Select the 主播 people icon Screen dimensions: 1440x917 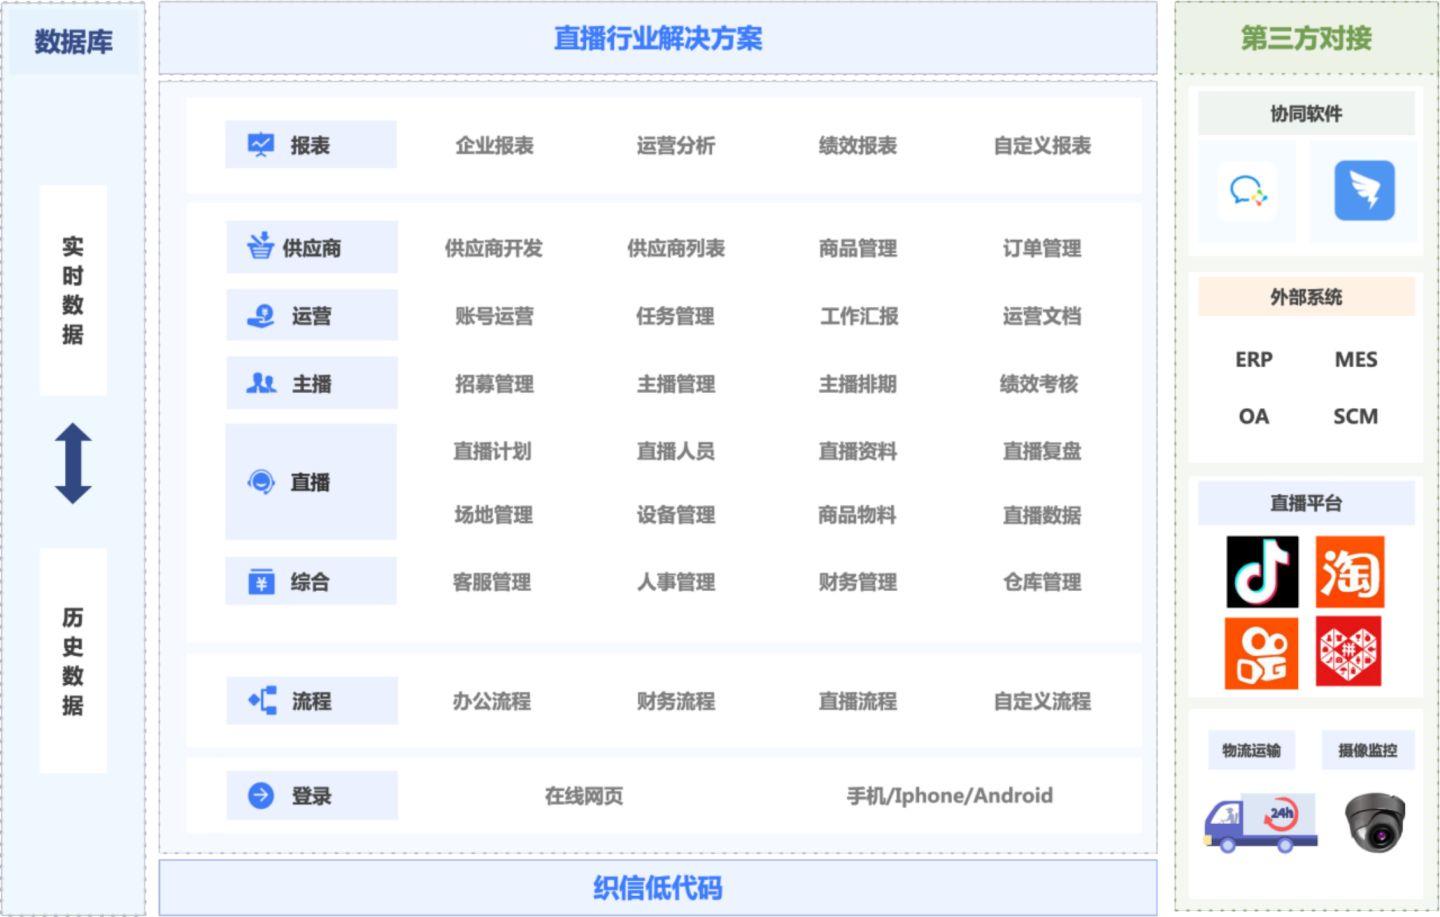point(261,382)
